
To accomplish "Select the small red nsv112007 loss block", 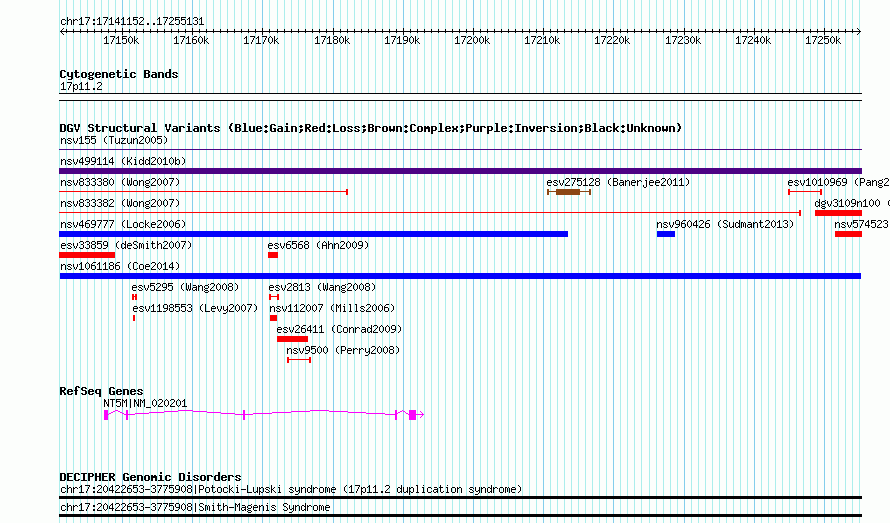I will pos(274,318).
